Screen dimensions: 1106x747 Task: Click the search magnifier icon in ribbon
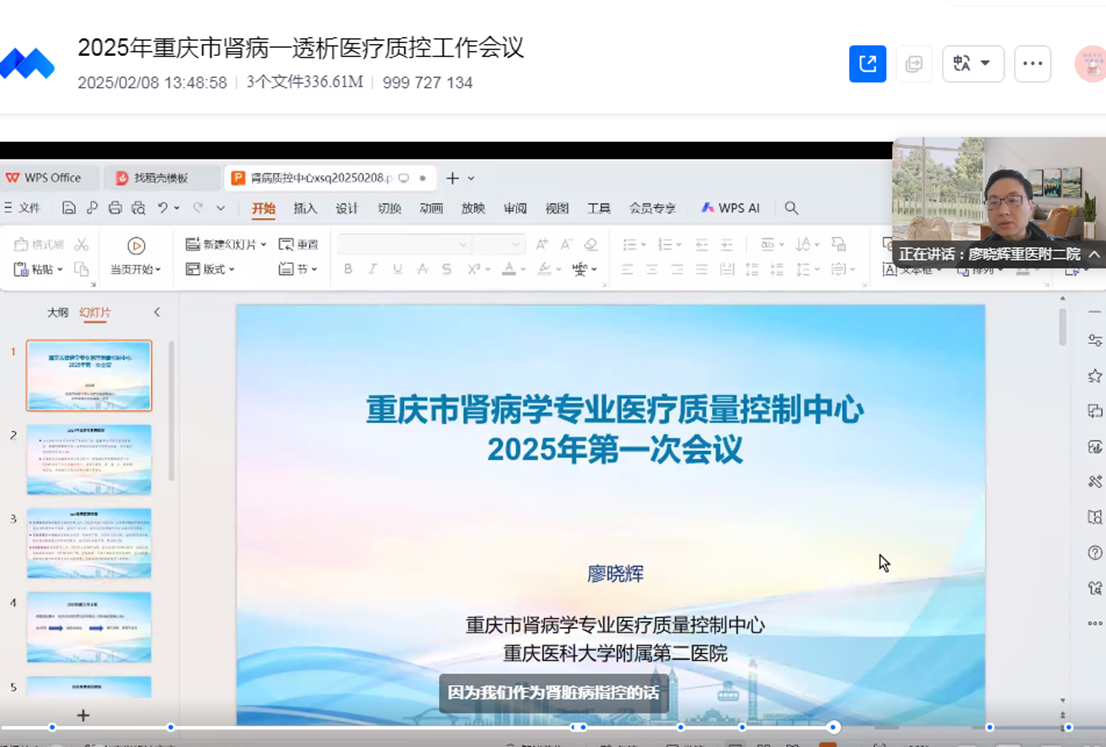(791, 208)
